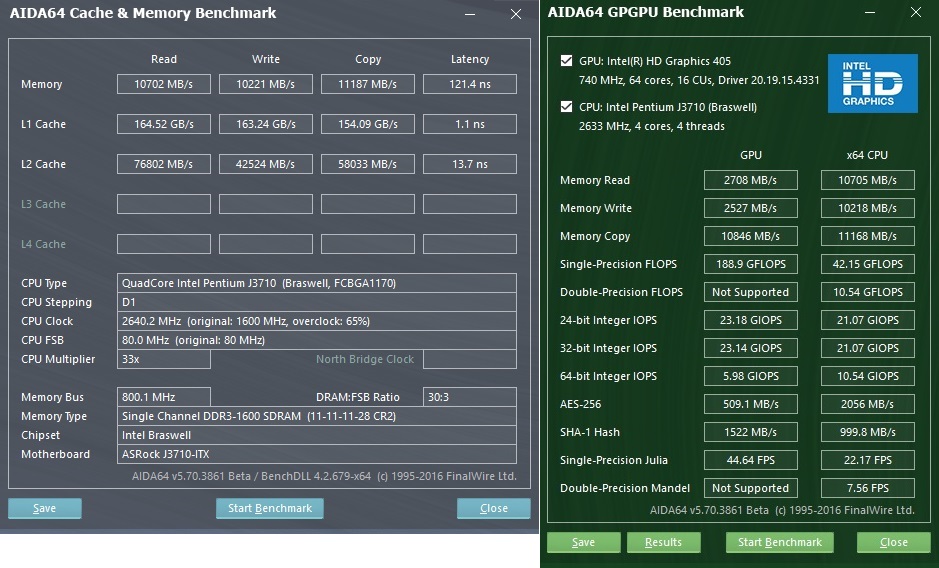The width and height of the screenshot is (939, 568).
Task: Click GPU SHA-1 Hash value 1522 MB/s
Action: 750,432
